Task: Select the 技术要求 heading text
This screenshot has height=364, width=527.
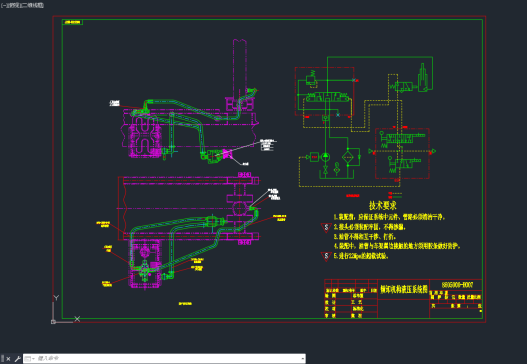Action: (382, 205)
